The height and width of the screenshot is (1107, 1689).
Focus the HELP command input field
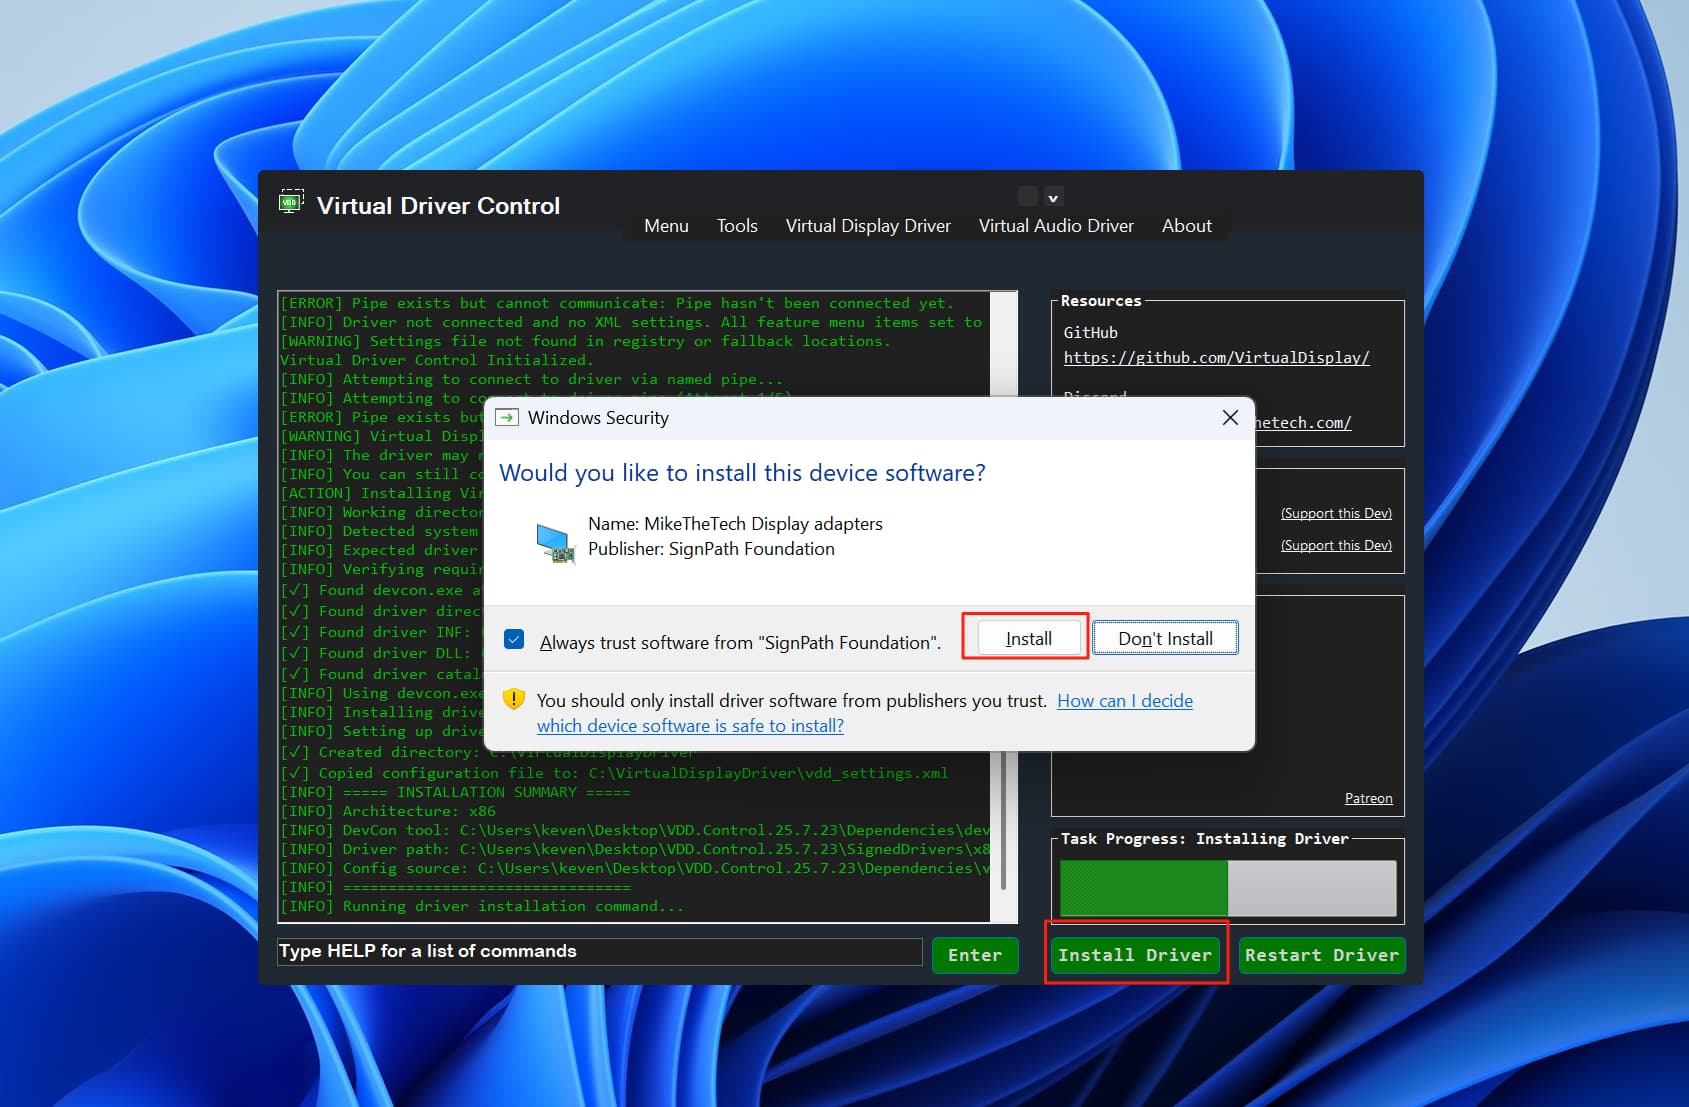(599, 951)
